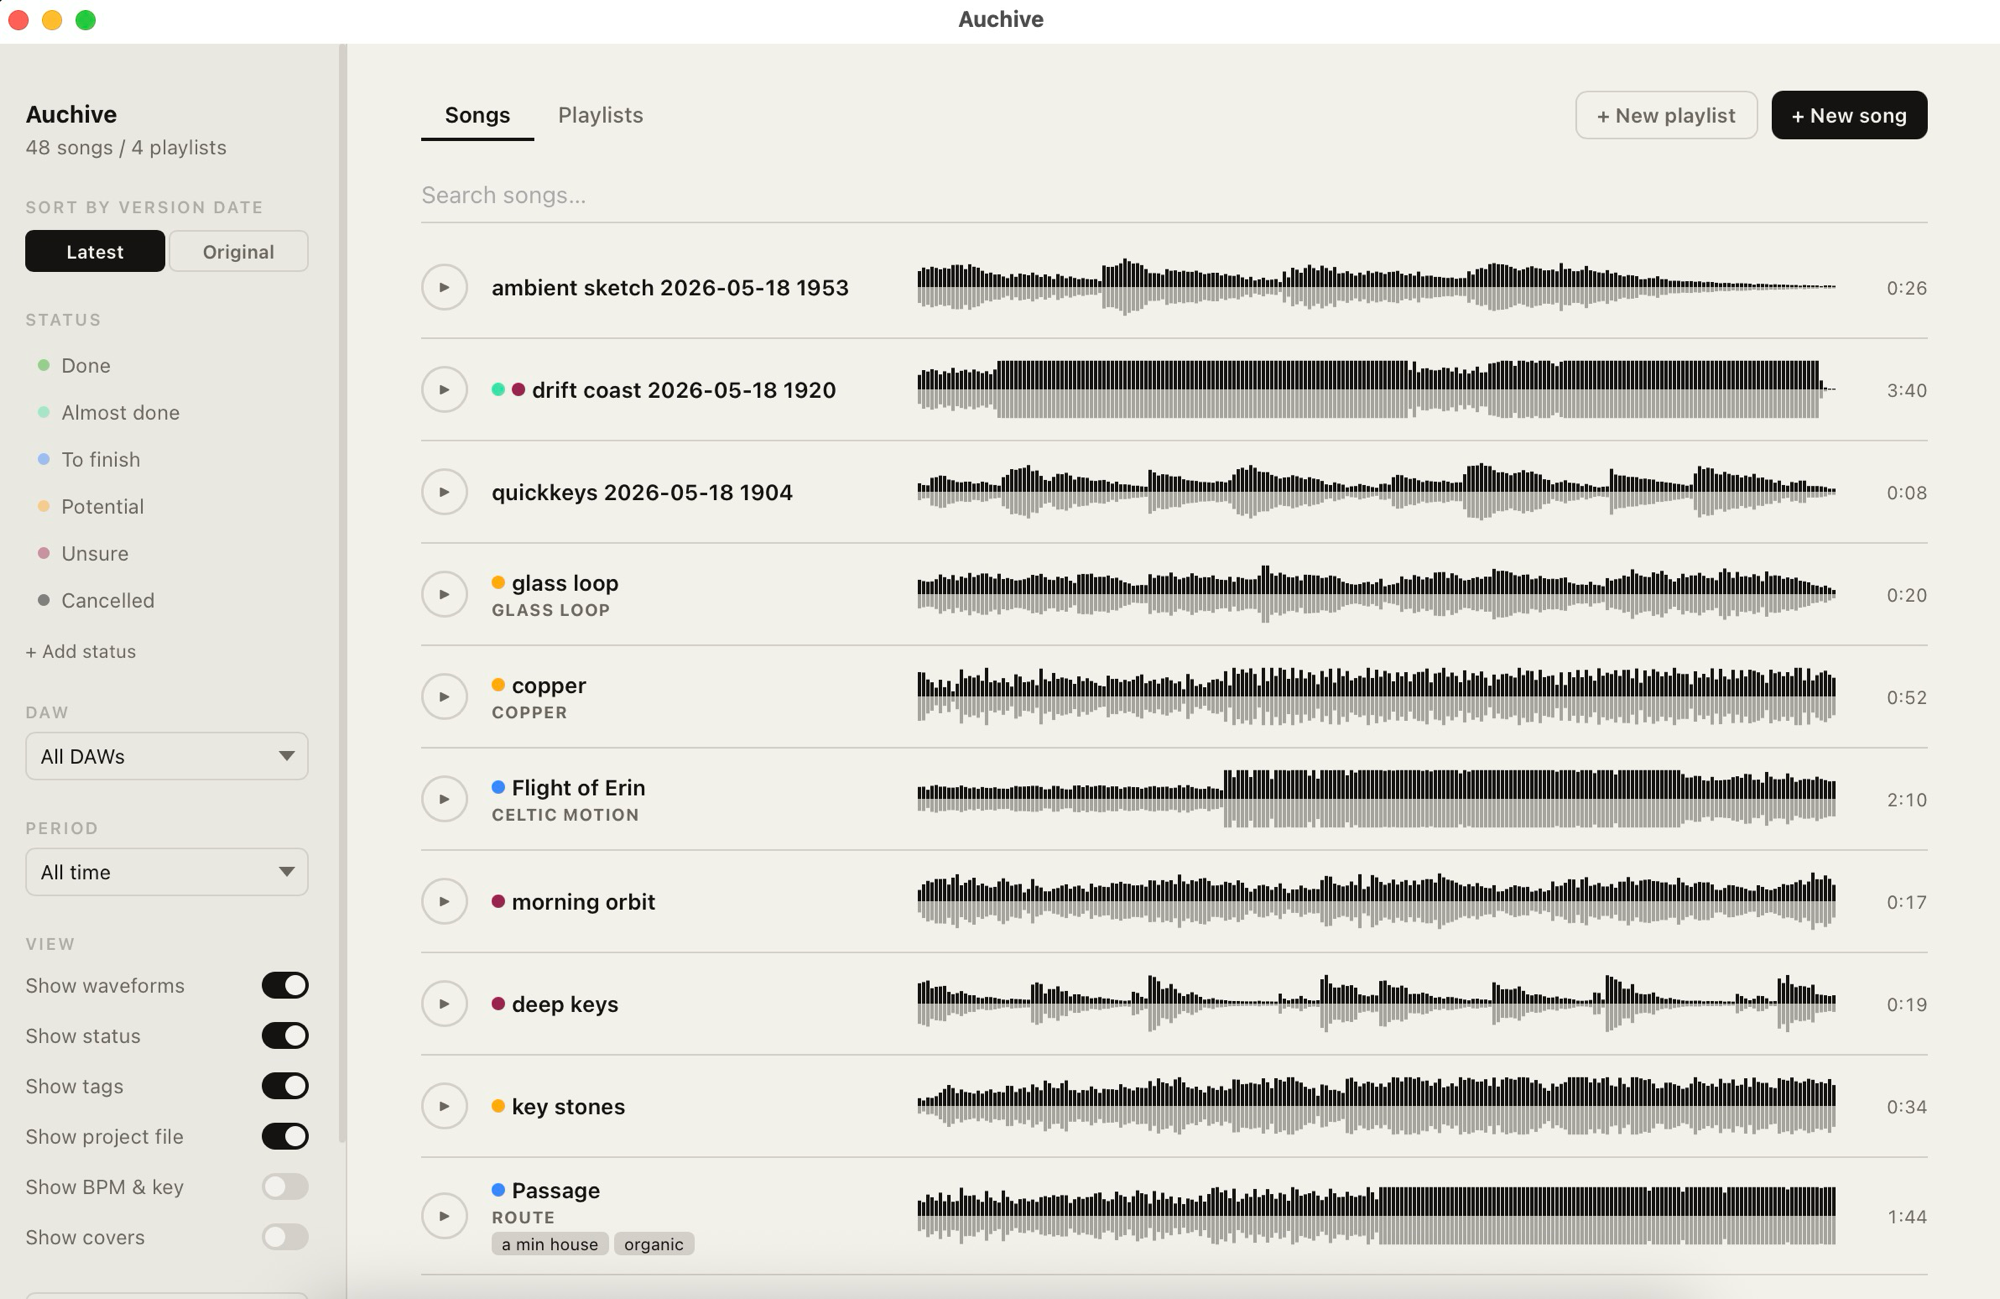Enable Show BPM & key switch

[285, 1187]
